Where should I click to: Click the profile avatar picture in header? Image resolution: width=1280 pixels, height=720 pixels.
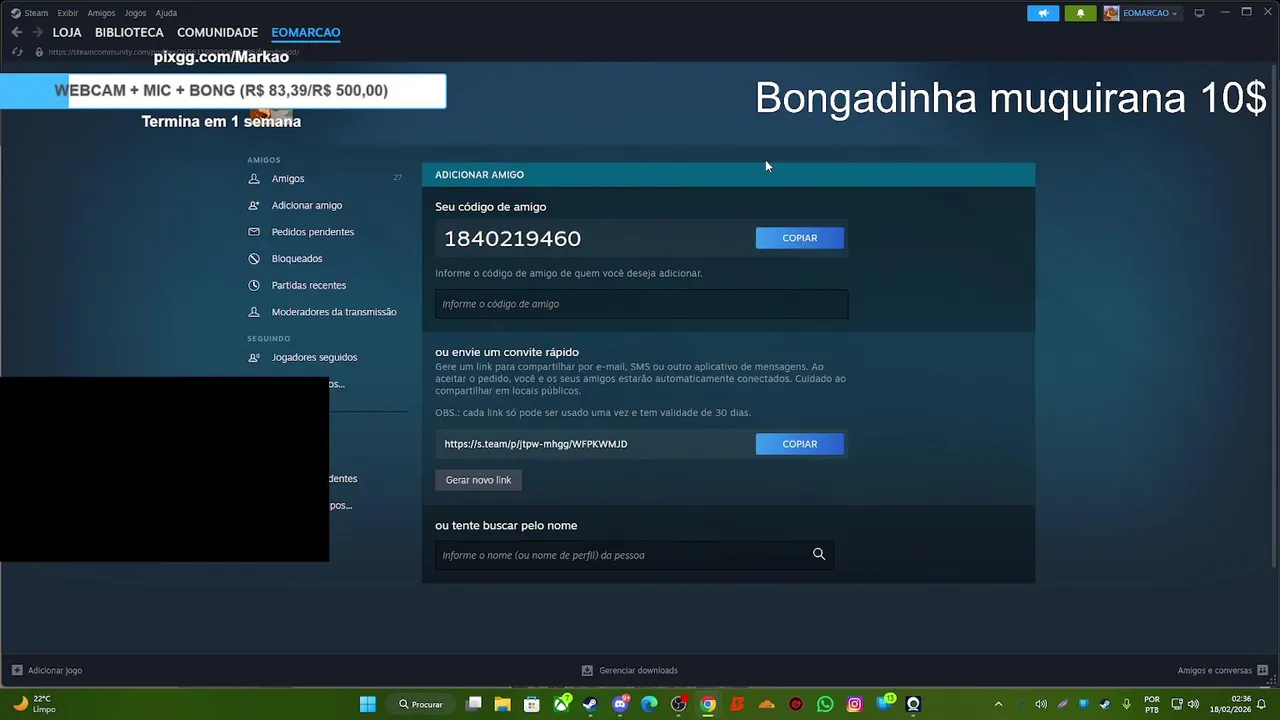tap(1111, 13)
